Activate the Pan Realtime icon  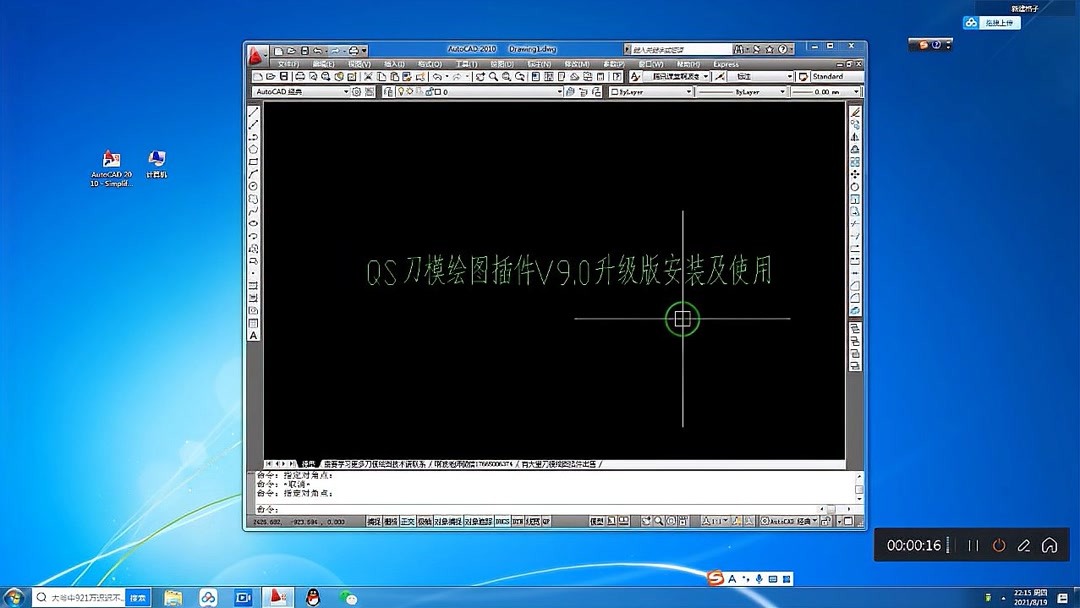coord(480,77)
